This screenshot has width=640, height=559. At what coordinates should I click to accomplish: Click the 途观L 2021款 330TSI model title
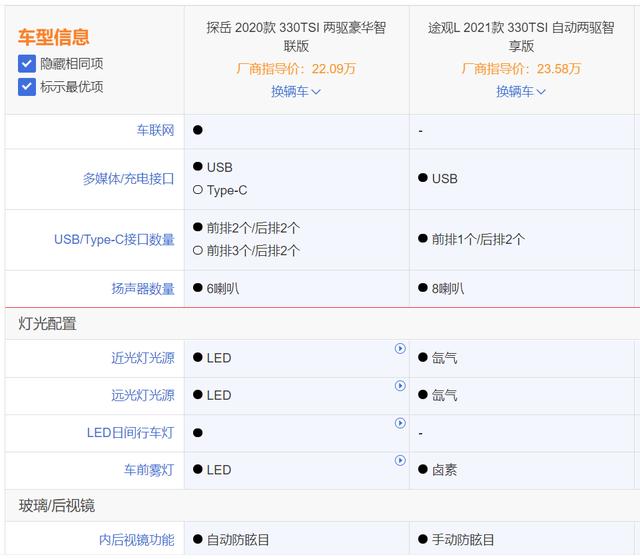[521, 37]
